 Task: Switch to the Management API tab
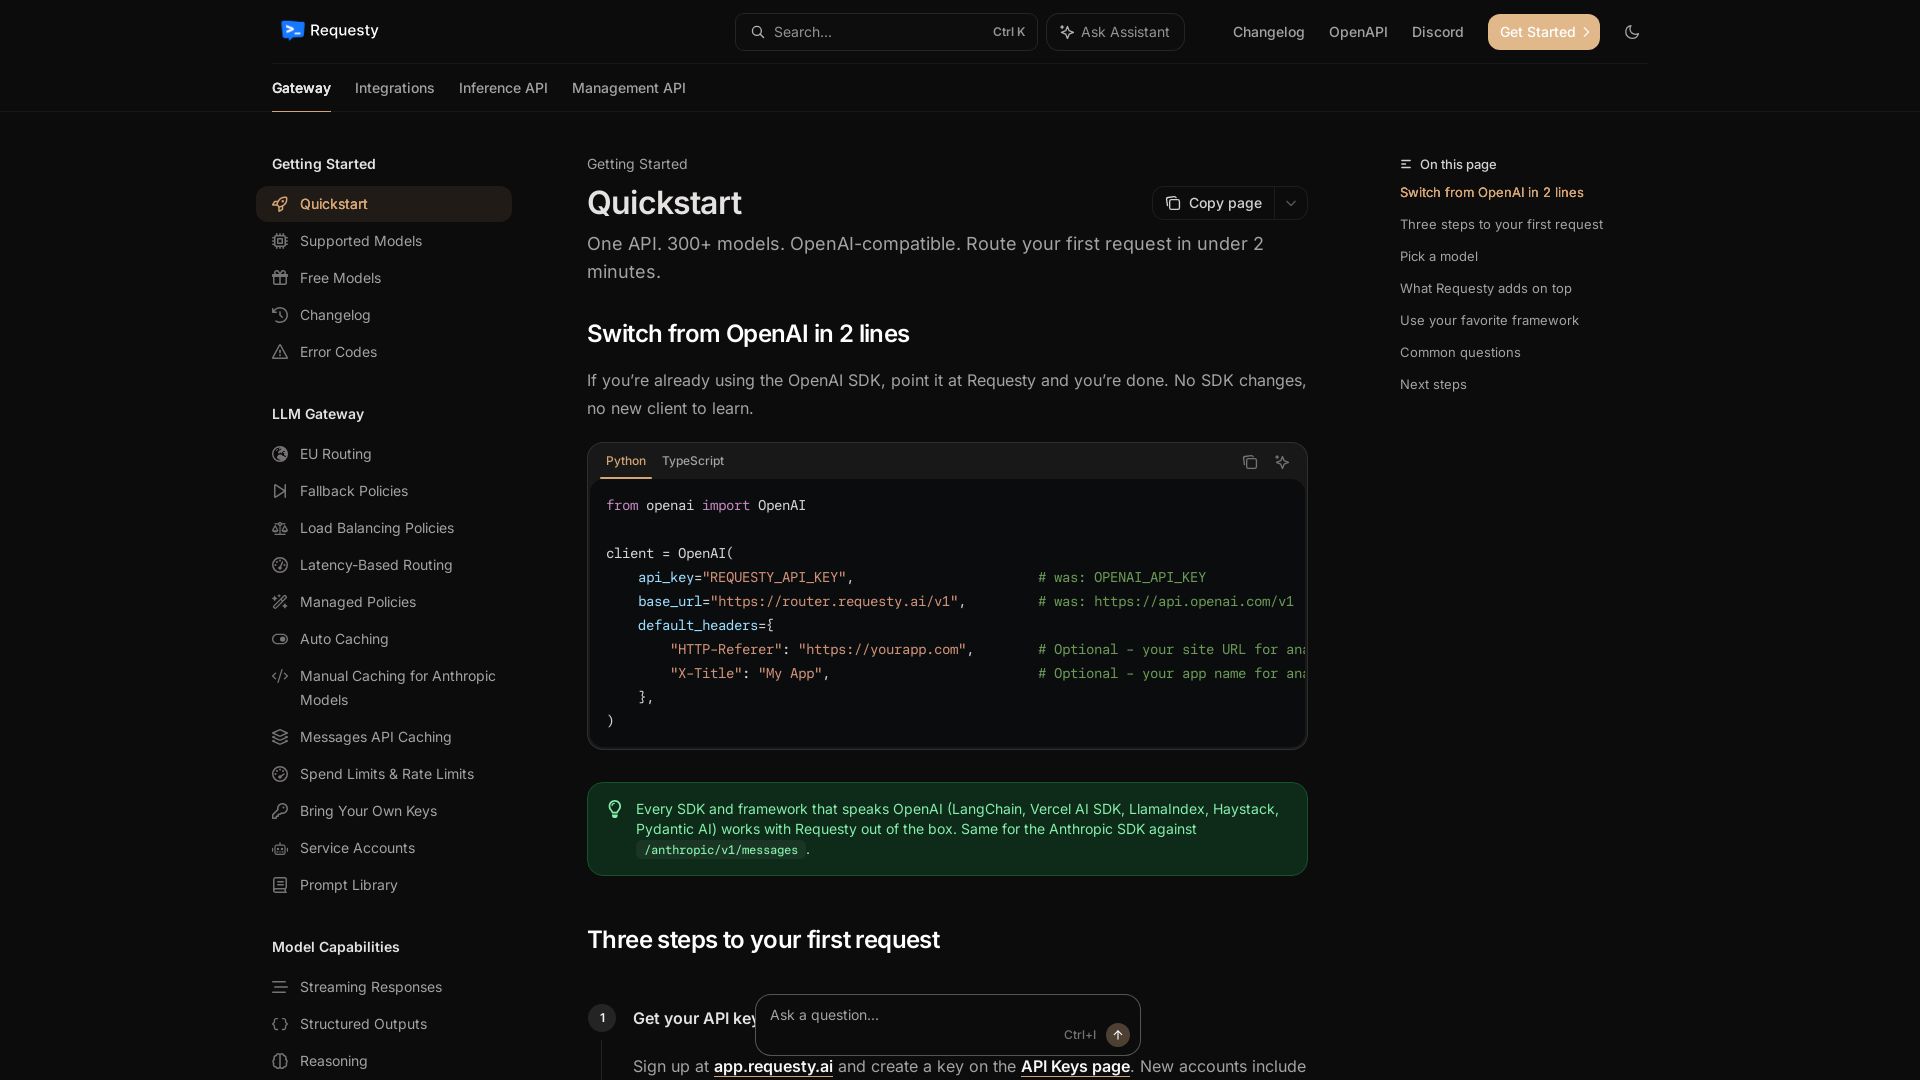(629, 88)
